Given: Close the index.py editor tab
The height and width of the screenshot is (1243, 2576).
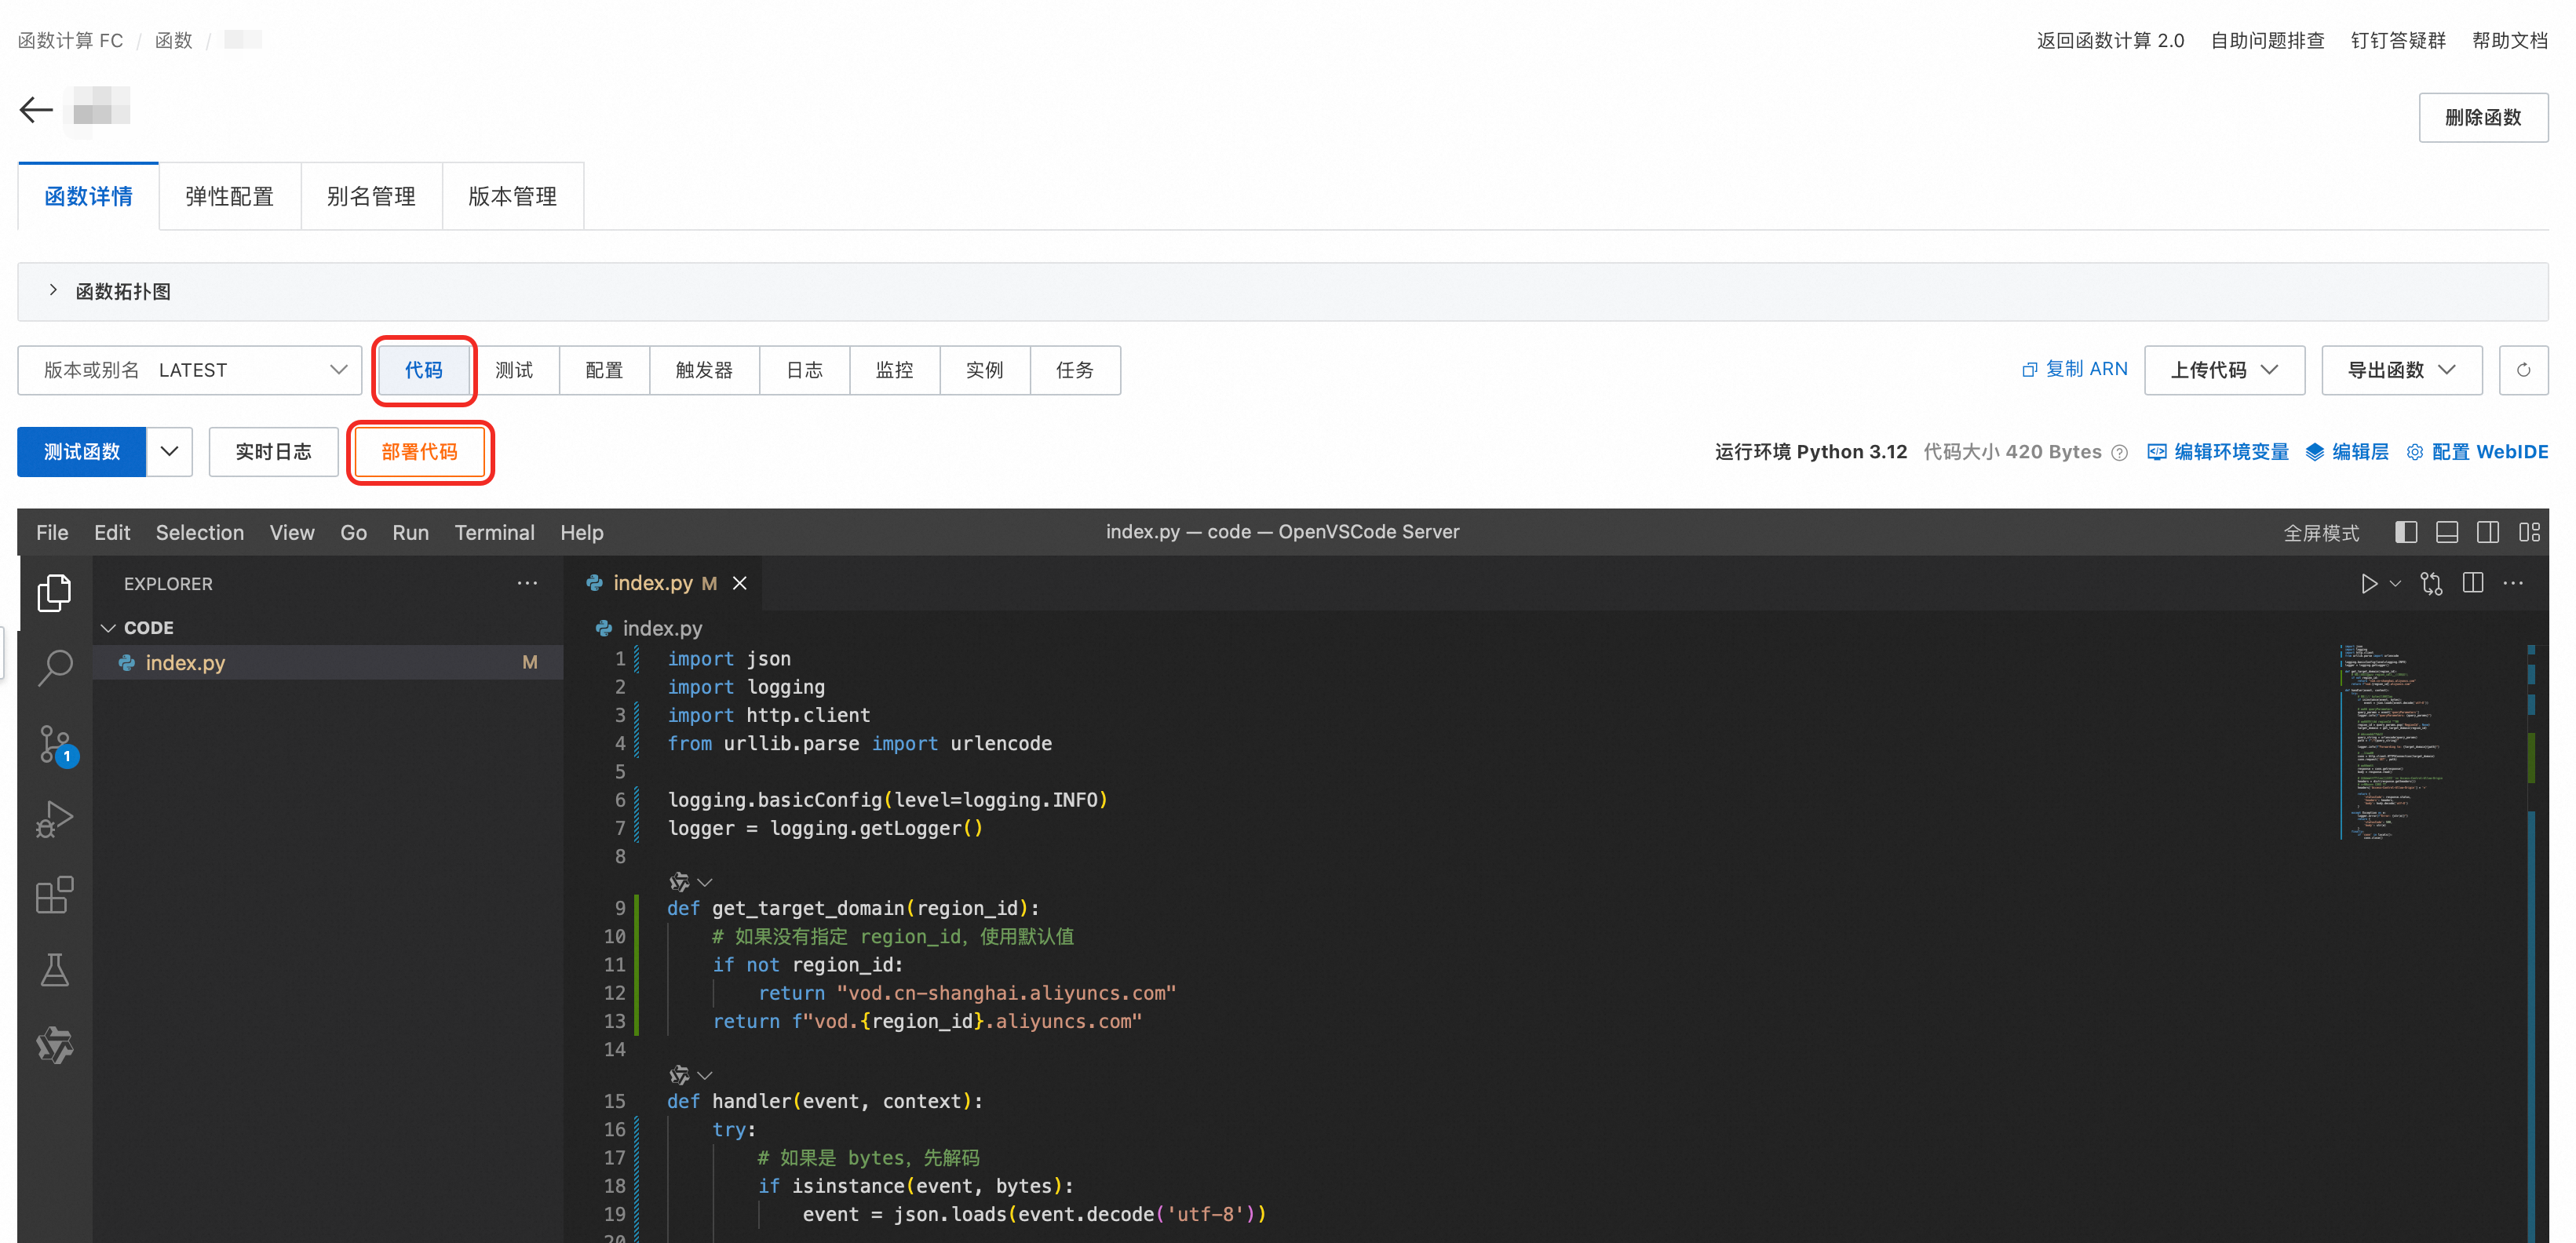Looking at the screenshot, I should click(739, 583).
